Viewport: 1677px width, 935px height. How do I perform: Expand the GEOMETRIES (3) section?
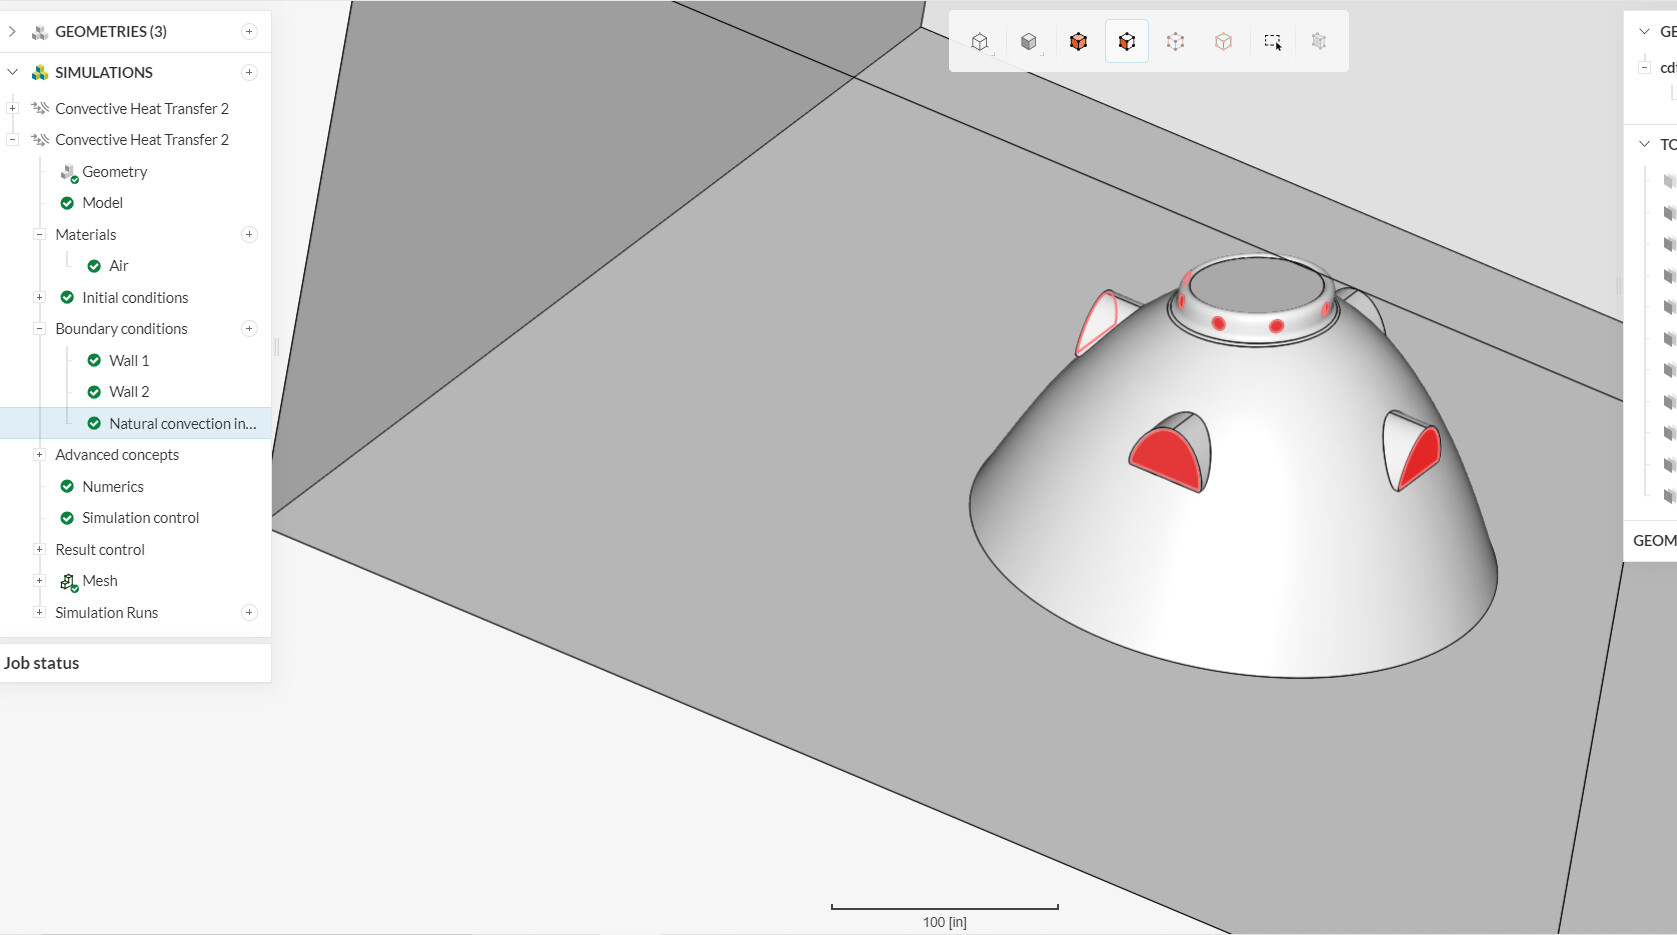12,32
